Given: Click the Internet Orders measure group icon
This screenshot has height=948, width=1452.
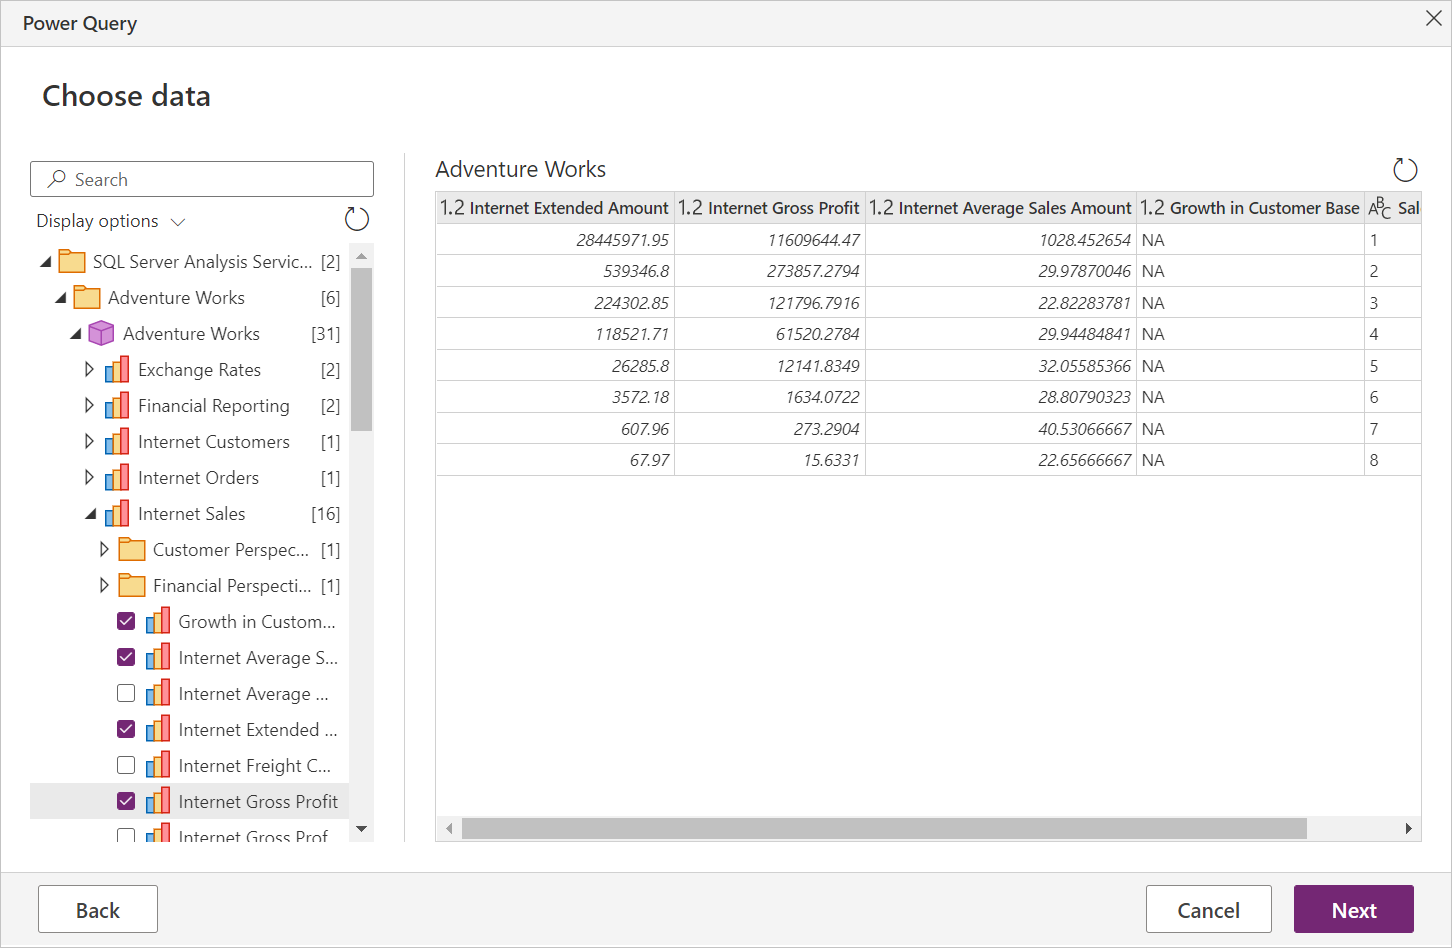Looking at the screenshot, I should point(117,477).
